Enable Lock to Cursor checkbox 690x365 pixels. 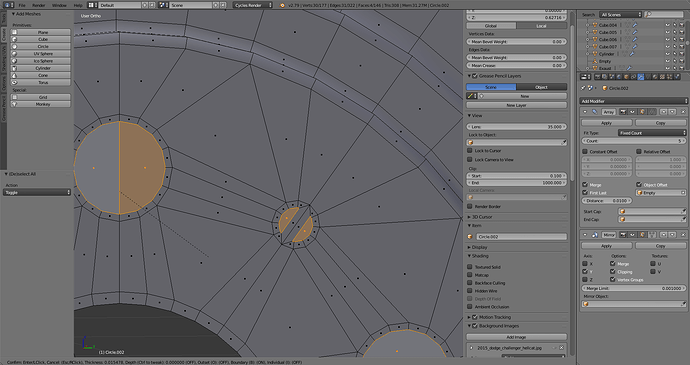[470, 151]
